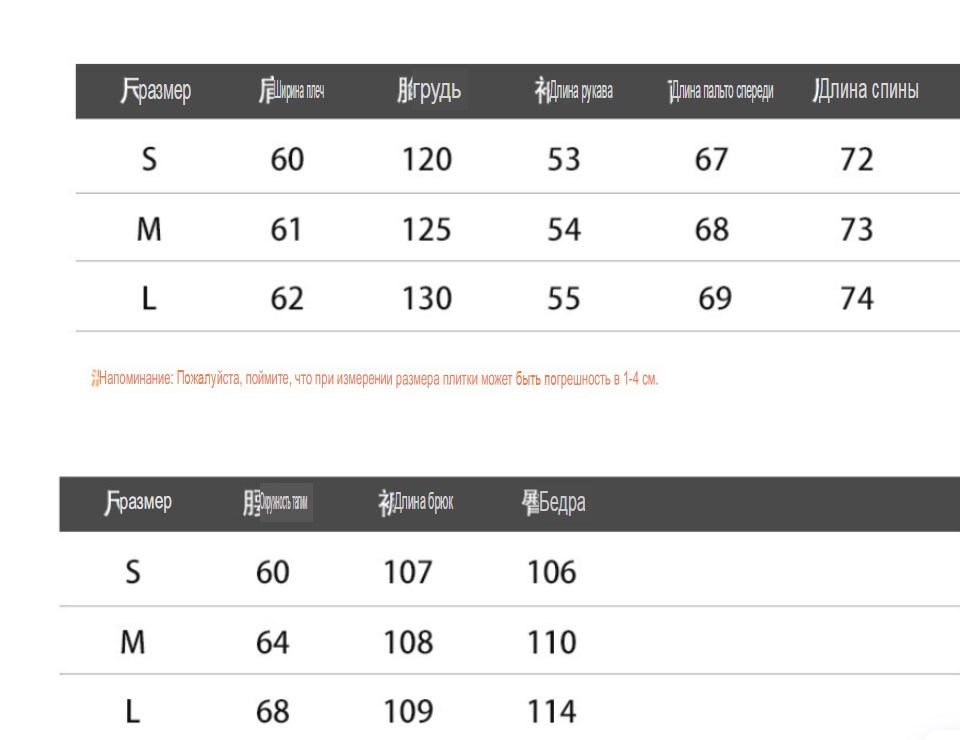Click the 'Длина спины' column header
This screenshot has width=960, height=740.
pyautogui.click(x=866, y=90)
